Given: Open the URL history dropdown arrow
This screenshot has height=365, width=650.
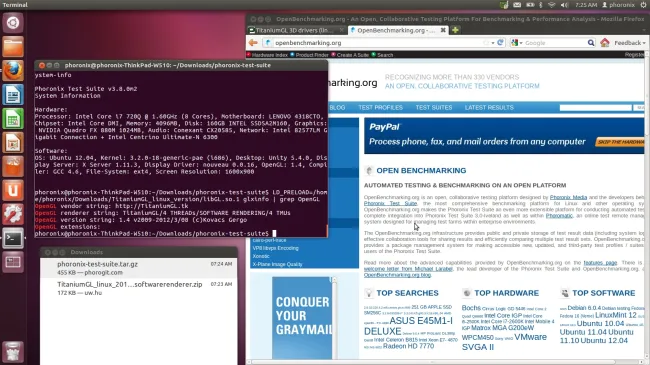Looking at the screenshot, I should (x=492, y=43).
